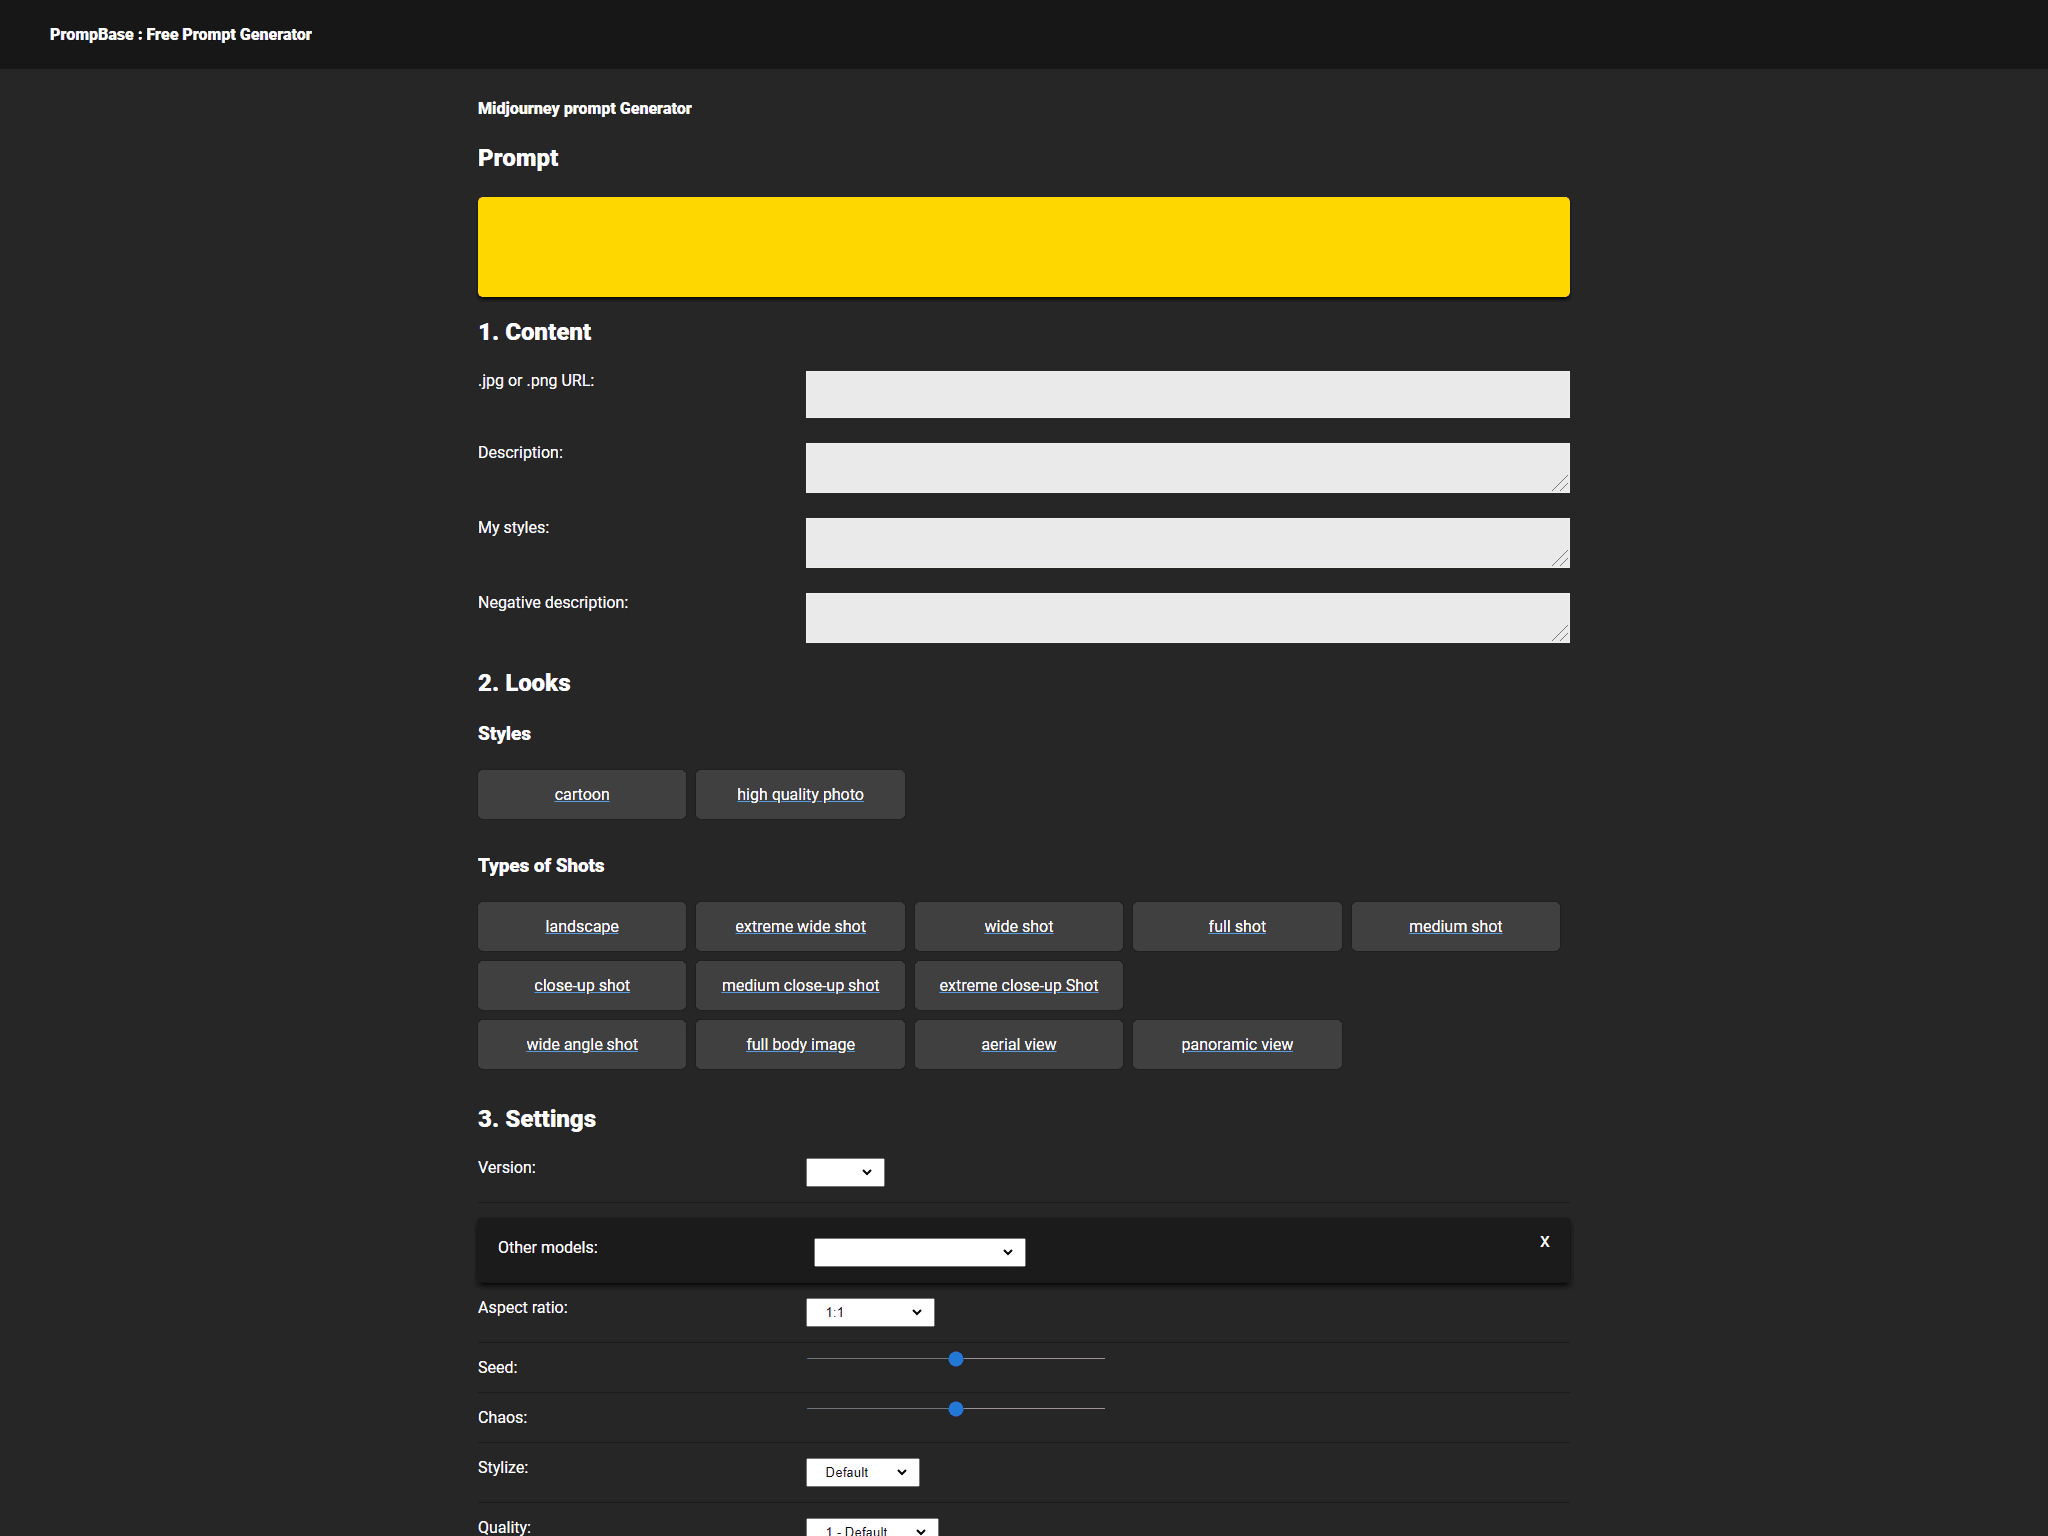The height and width of the screenshot is (1536, 2048).
Task: Open the Stylize Default dropdown
Action: 863,1472
